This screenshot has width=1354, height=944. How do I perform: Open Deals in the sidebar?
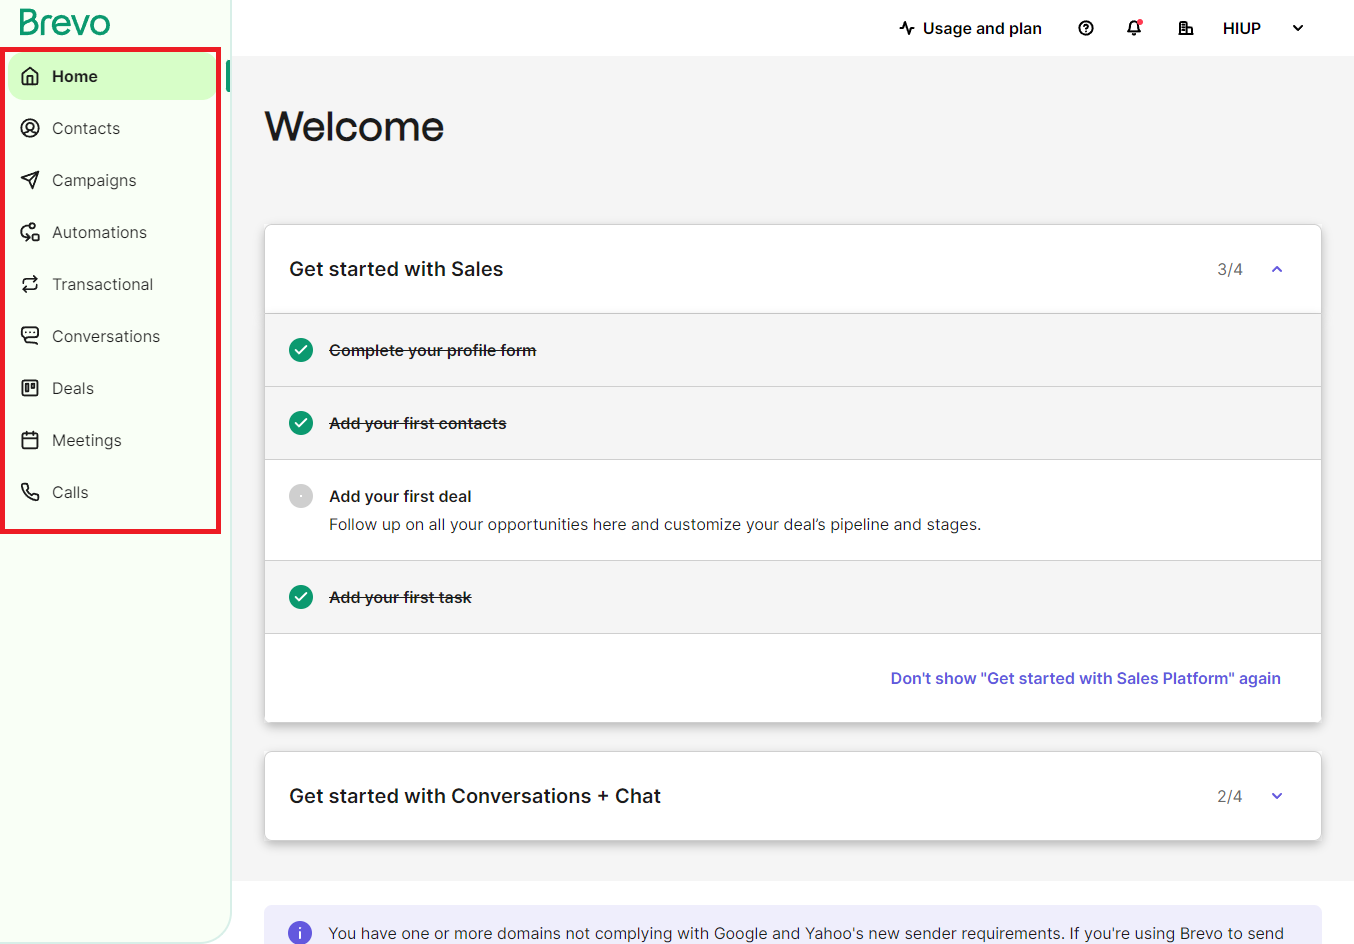click(x=112, y=388)
